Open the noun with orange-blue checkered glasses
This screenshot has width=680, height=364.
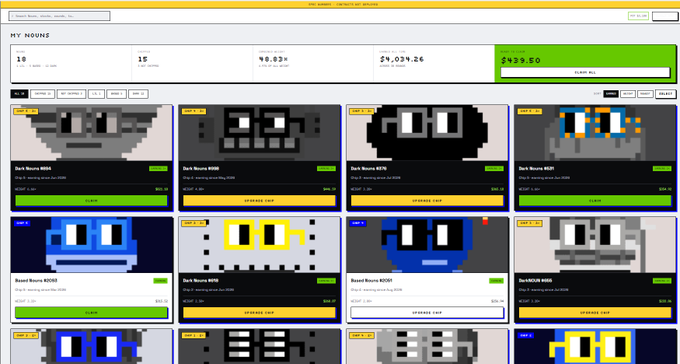pos(595,133)
